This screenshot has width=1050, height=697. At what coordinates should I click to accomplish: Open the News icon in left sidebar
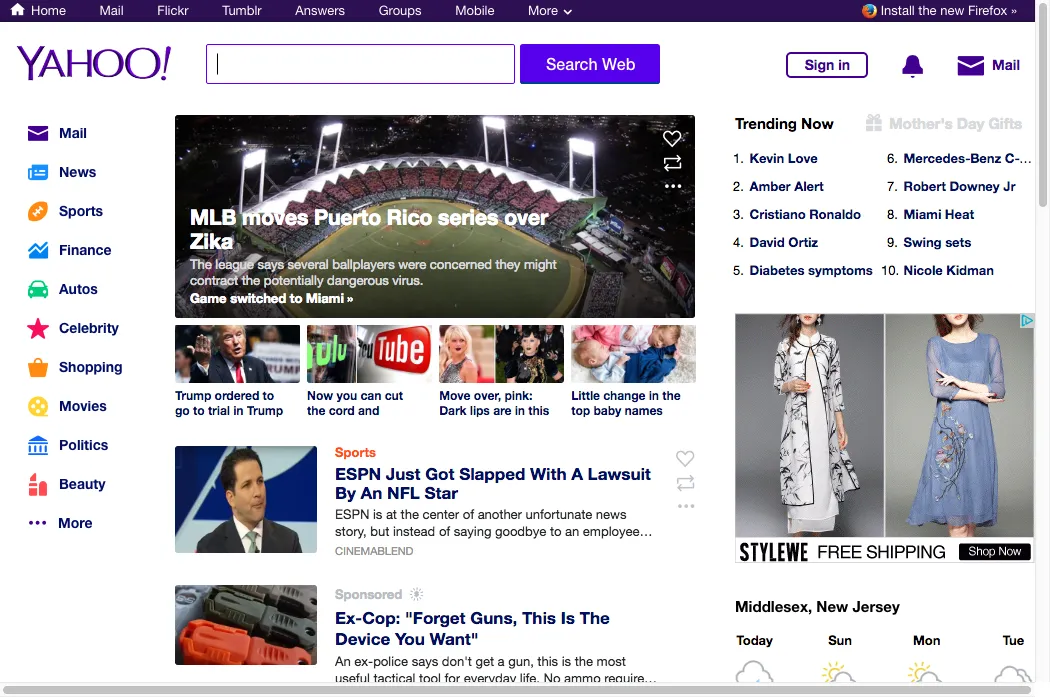38,173
